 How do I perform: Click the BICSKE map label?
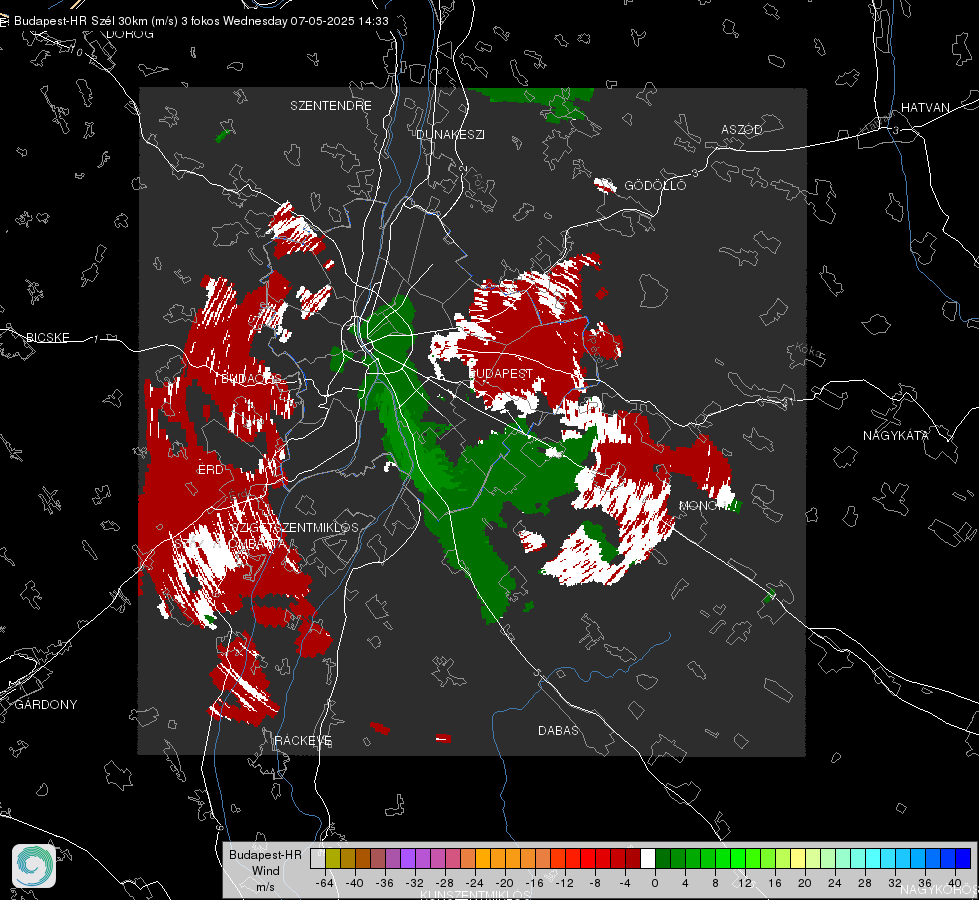pos(47,338)
